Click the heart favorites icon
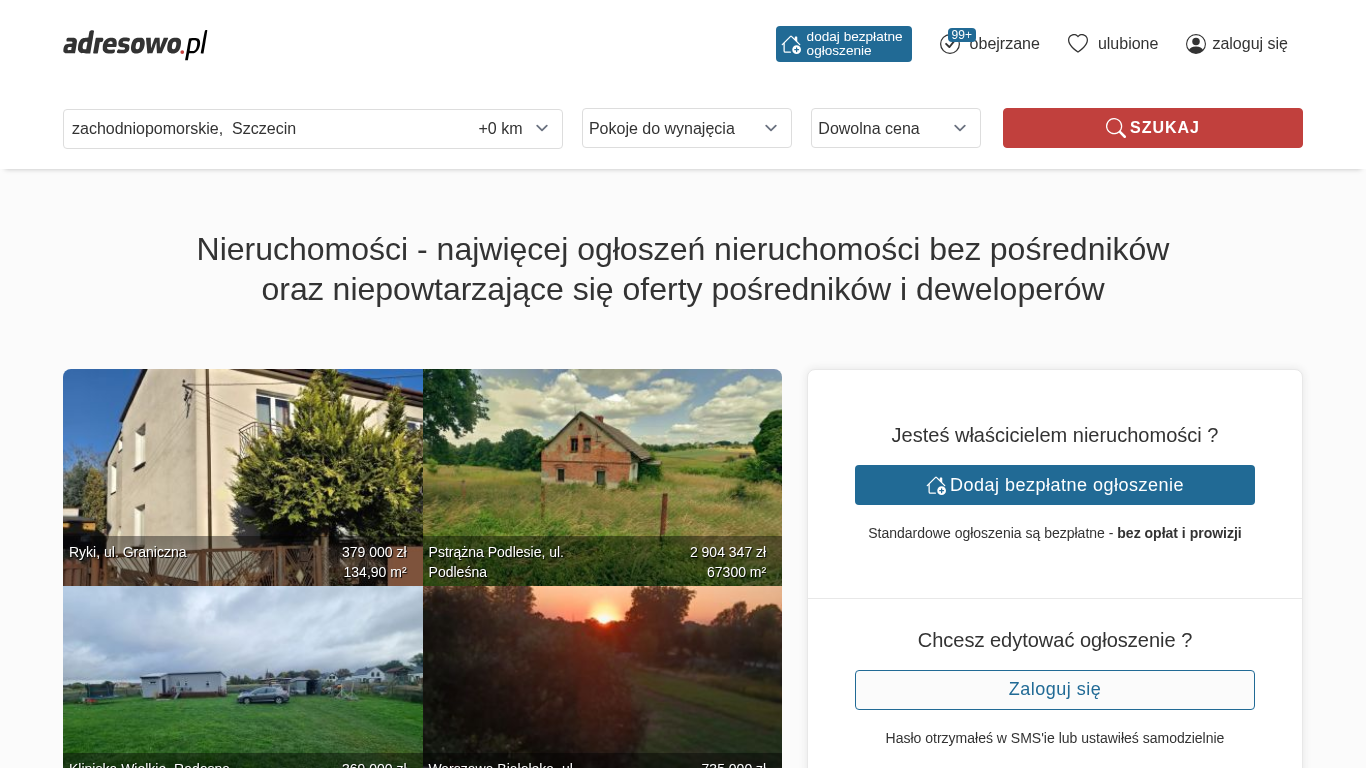The width and height of the screenshot is (1366, 768). [x=1077, y=44]
